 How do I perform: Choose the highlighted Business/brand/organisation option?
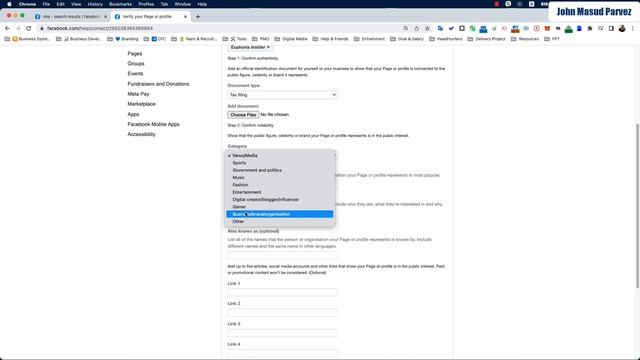280,214
